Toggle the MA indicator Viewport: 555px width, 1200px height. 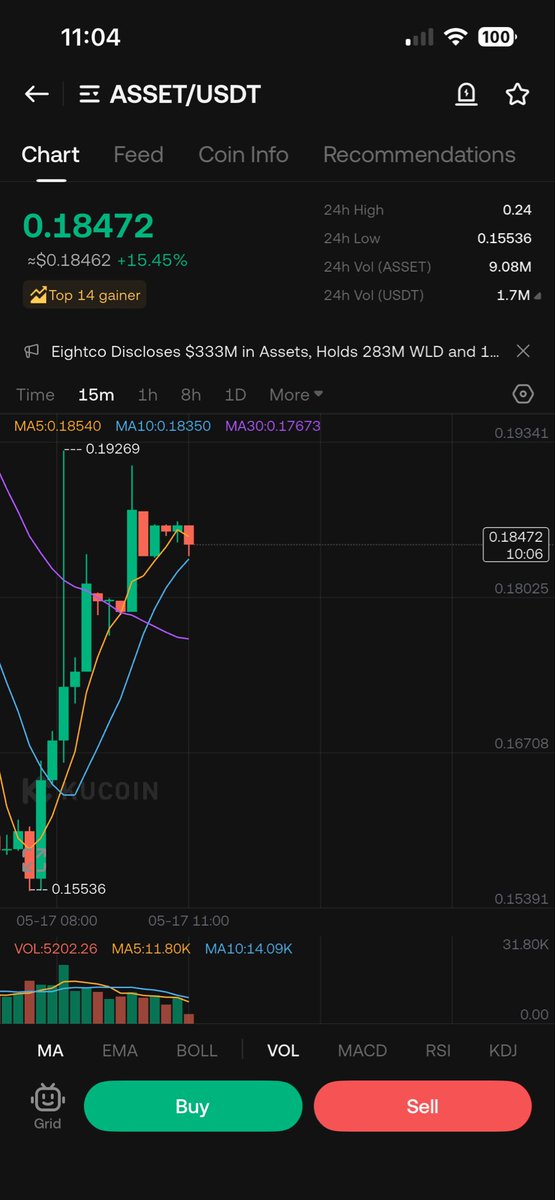tap(50, 1051)
